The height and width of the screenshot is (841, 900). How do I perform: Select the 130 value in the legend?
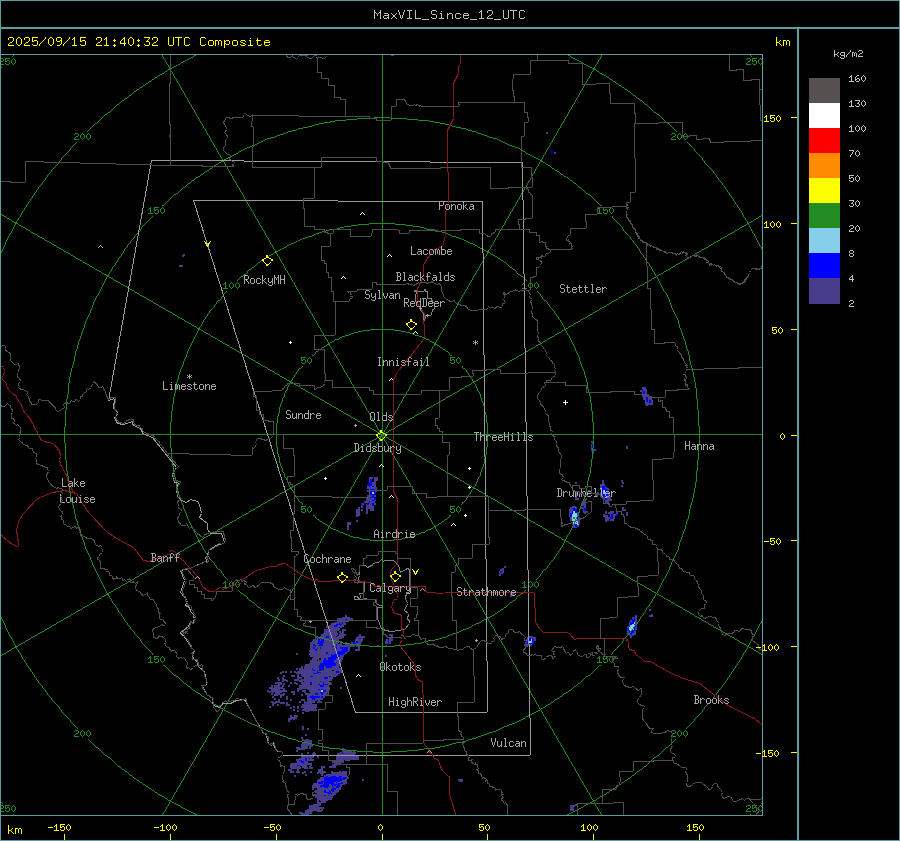tap(857, 104)
